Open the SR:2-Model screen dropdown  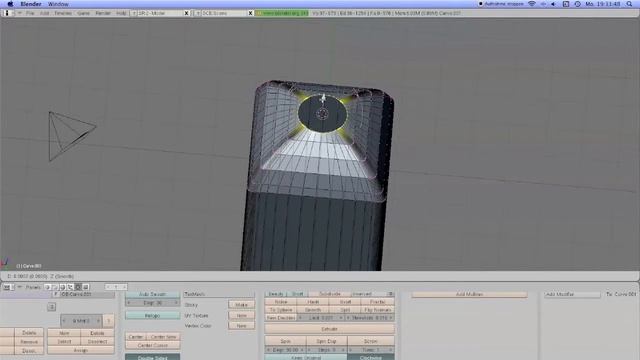(133, 13)
